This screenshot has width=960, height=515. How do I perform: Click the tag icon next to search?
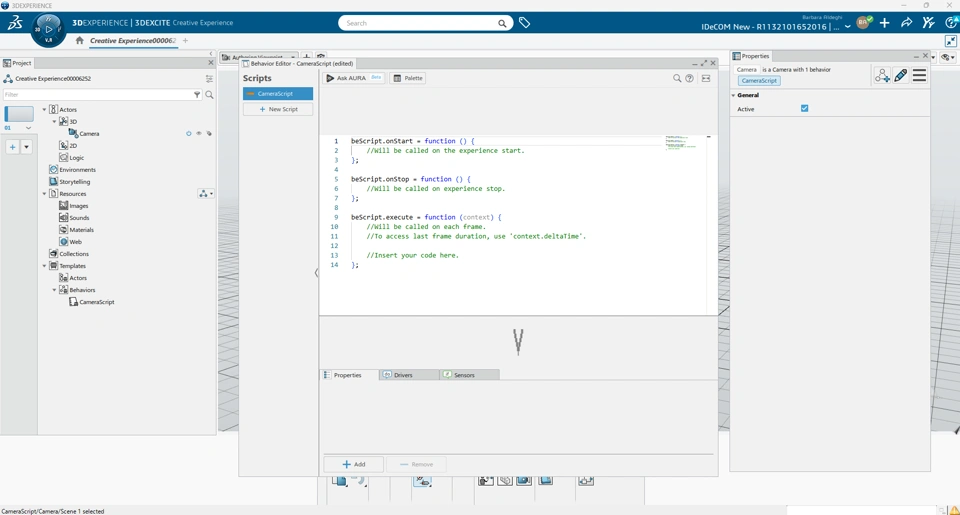[524, 23]
